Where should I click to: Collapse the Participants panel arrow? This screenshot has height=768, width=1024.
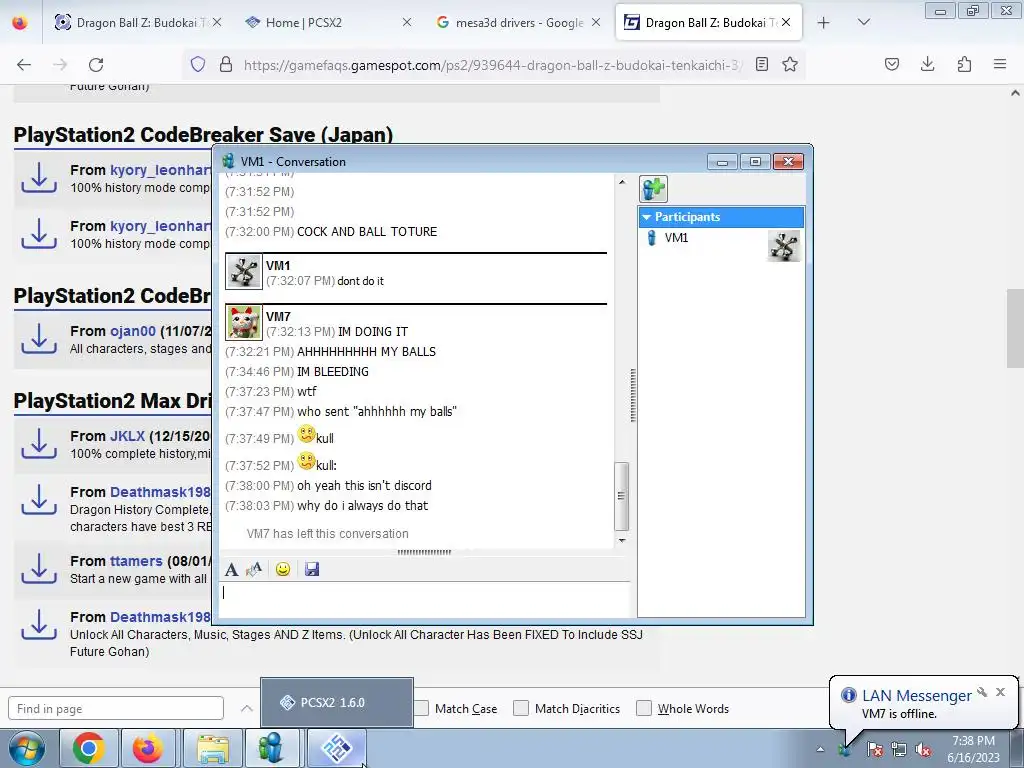[647, 217]
